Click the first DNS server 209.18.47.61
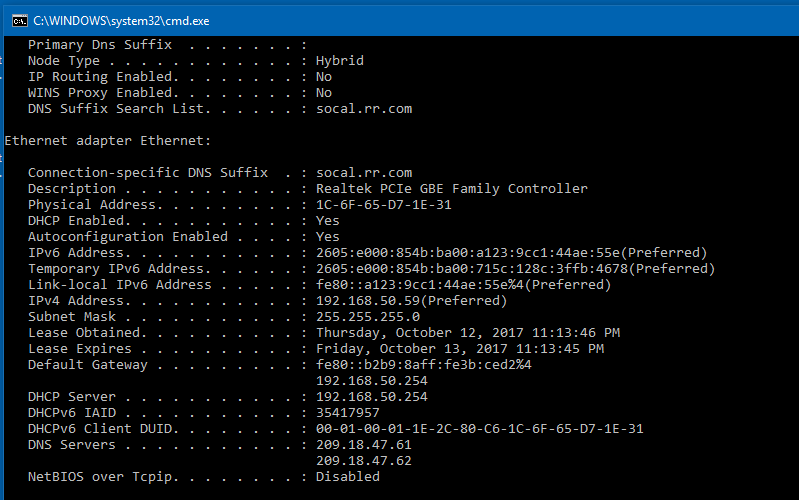The image size is (799, 500). click(x=363, y=445)
